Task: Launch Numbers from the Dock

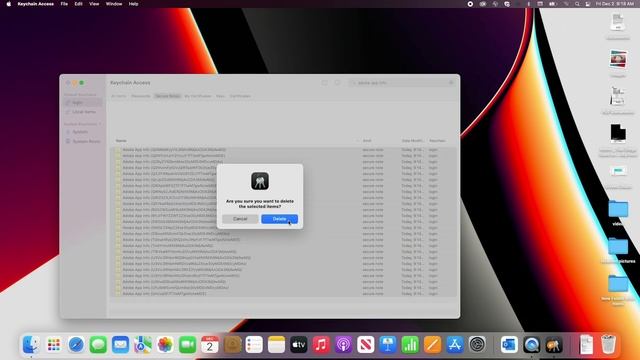Action: 410,345
